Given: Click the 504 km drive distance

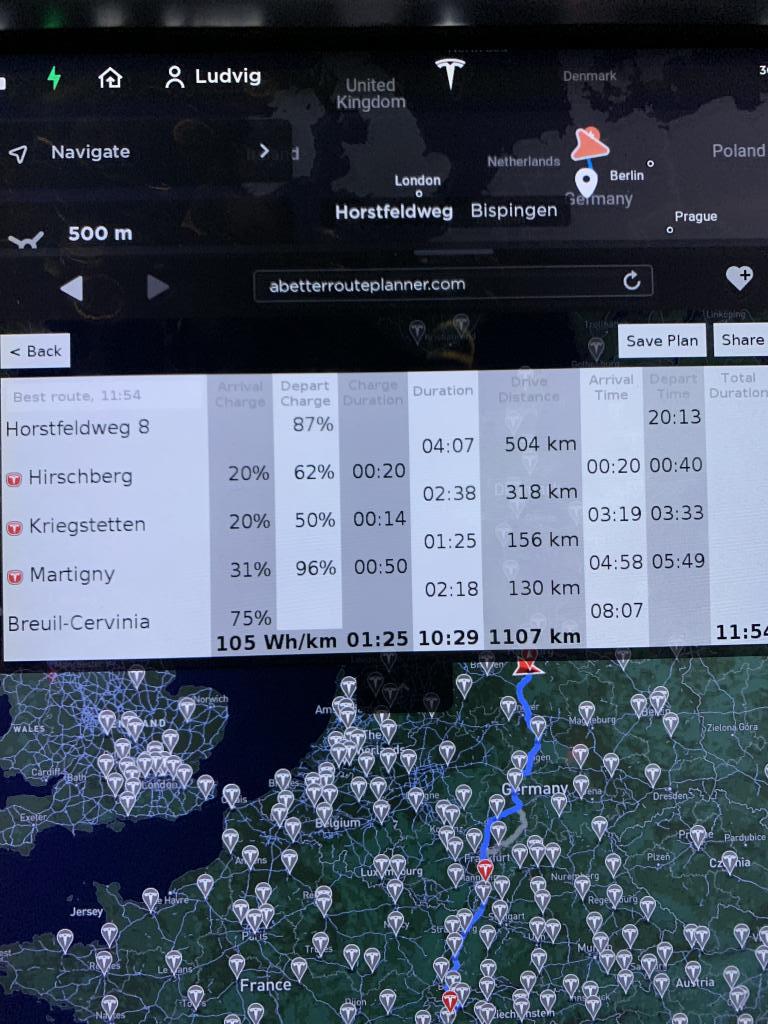Looking at the screenshot, I should [540, 444].
